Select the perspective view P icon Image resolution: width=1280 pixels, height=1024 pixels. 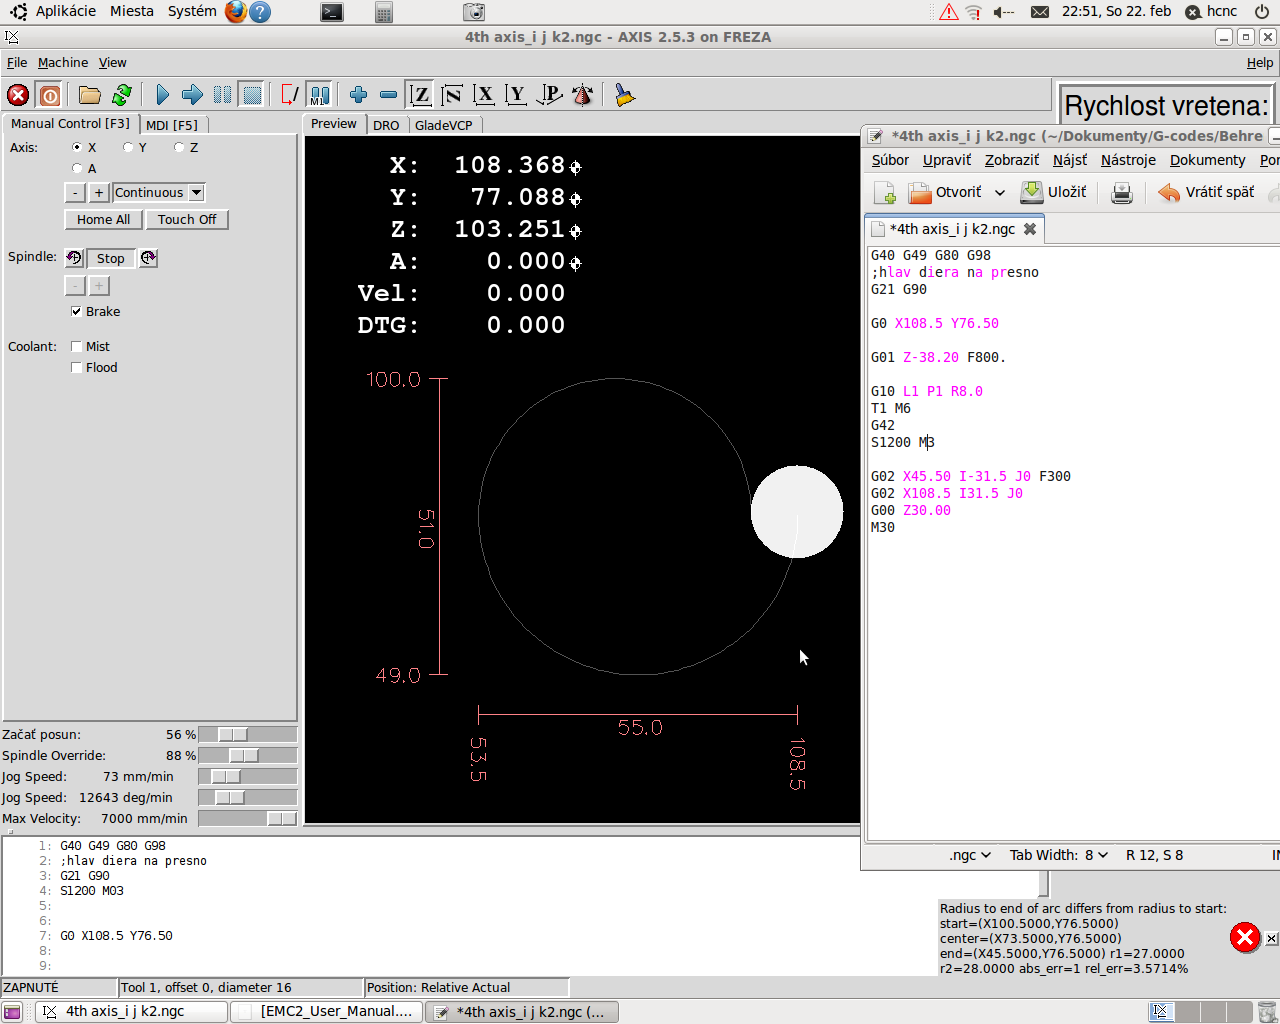(549, 95)
